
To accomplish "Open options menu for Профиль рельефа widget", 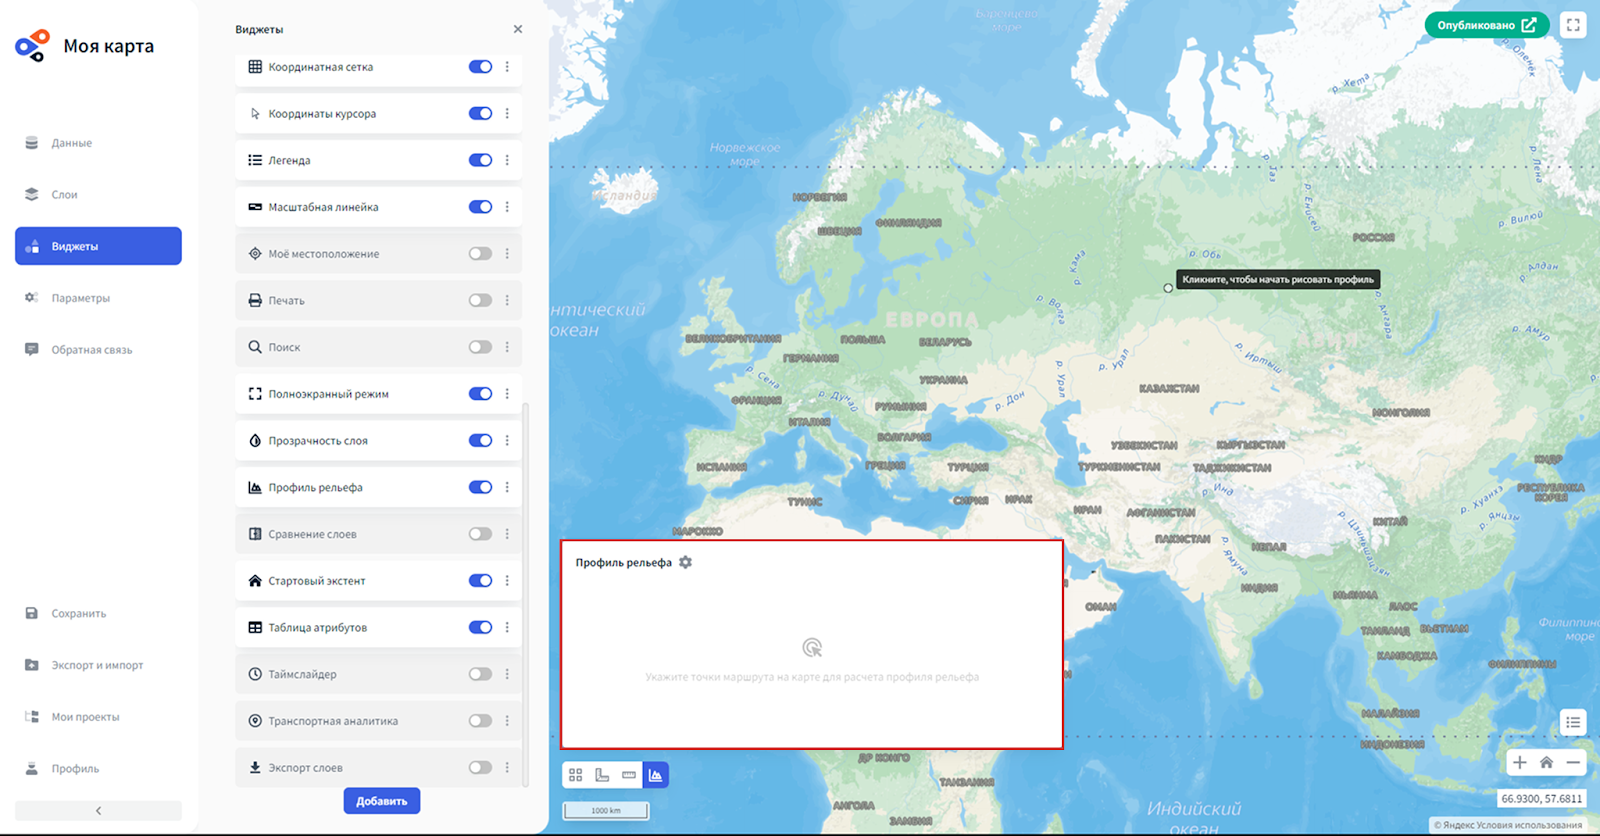I will 507,487.
